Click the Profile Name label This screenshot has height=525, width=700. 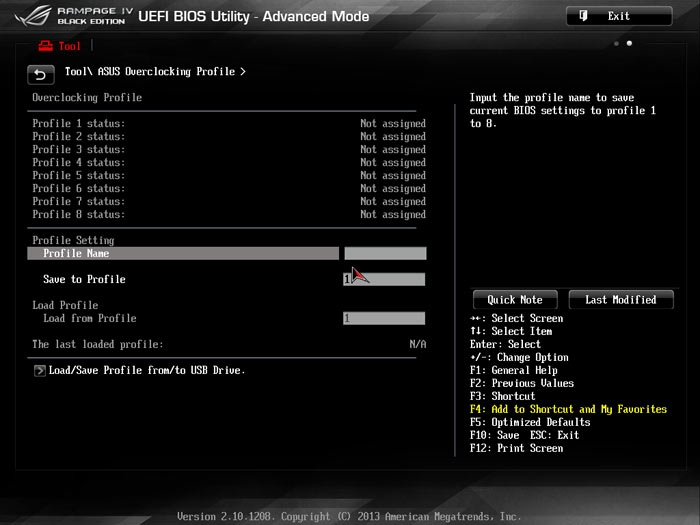pyautogui.click(x=76, y=254)
